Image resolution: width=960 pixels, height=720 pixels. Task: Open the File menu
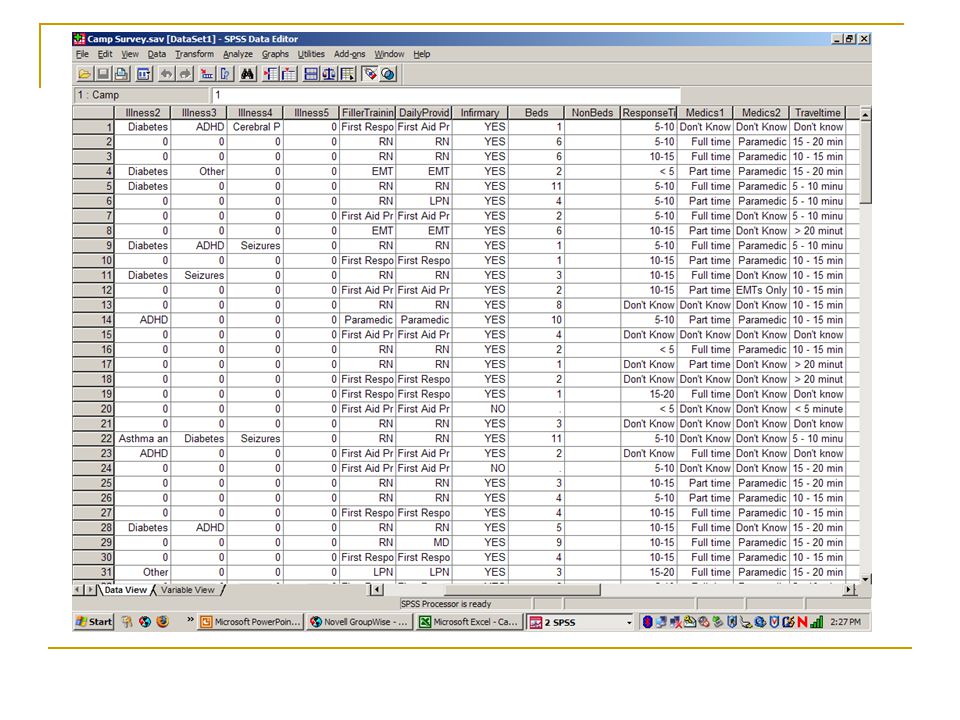82,54
